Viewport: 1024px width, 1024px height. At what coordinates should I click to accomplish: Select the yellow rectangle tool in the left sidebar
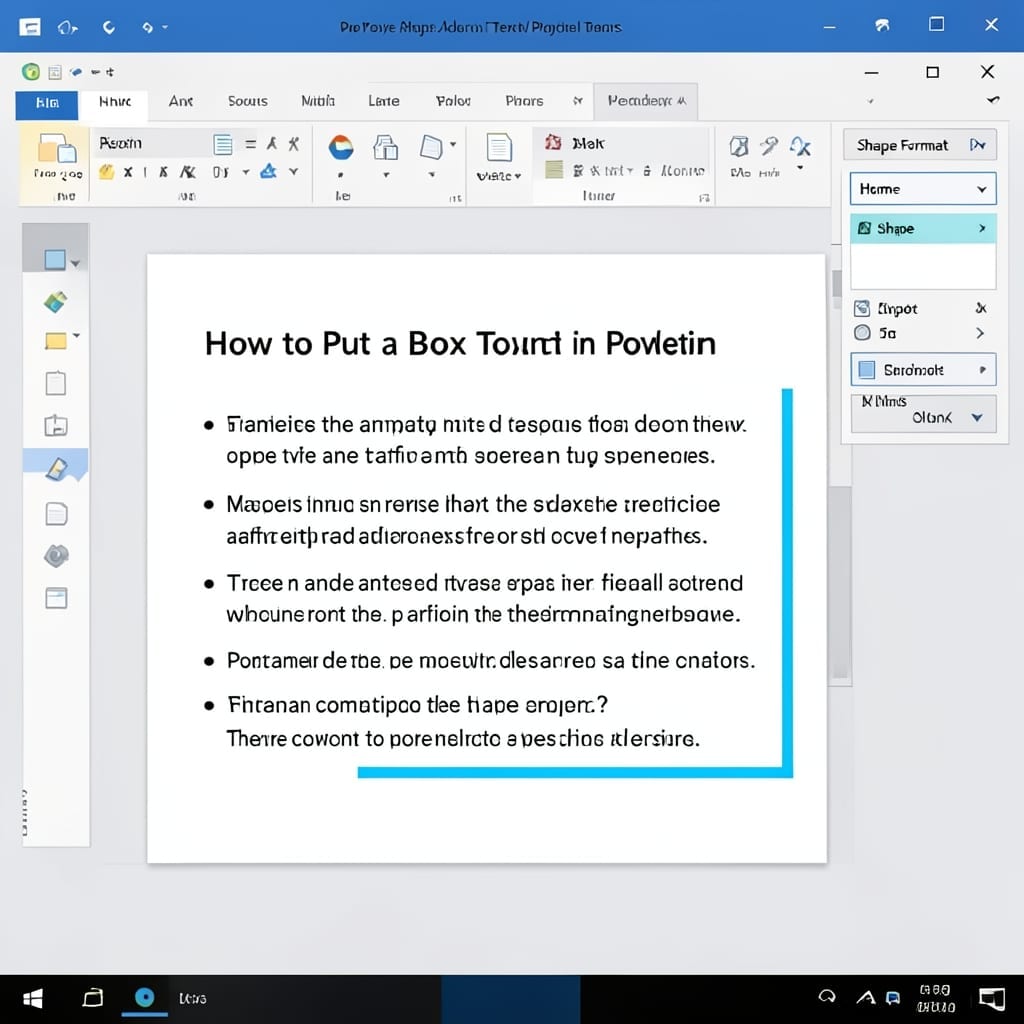click(56, 341)
